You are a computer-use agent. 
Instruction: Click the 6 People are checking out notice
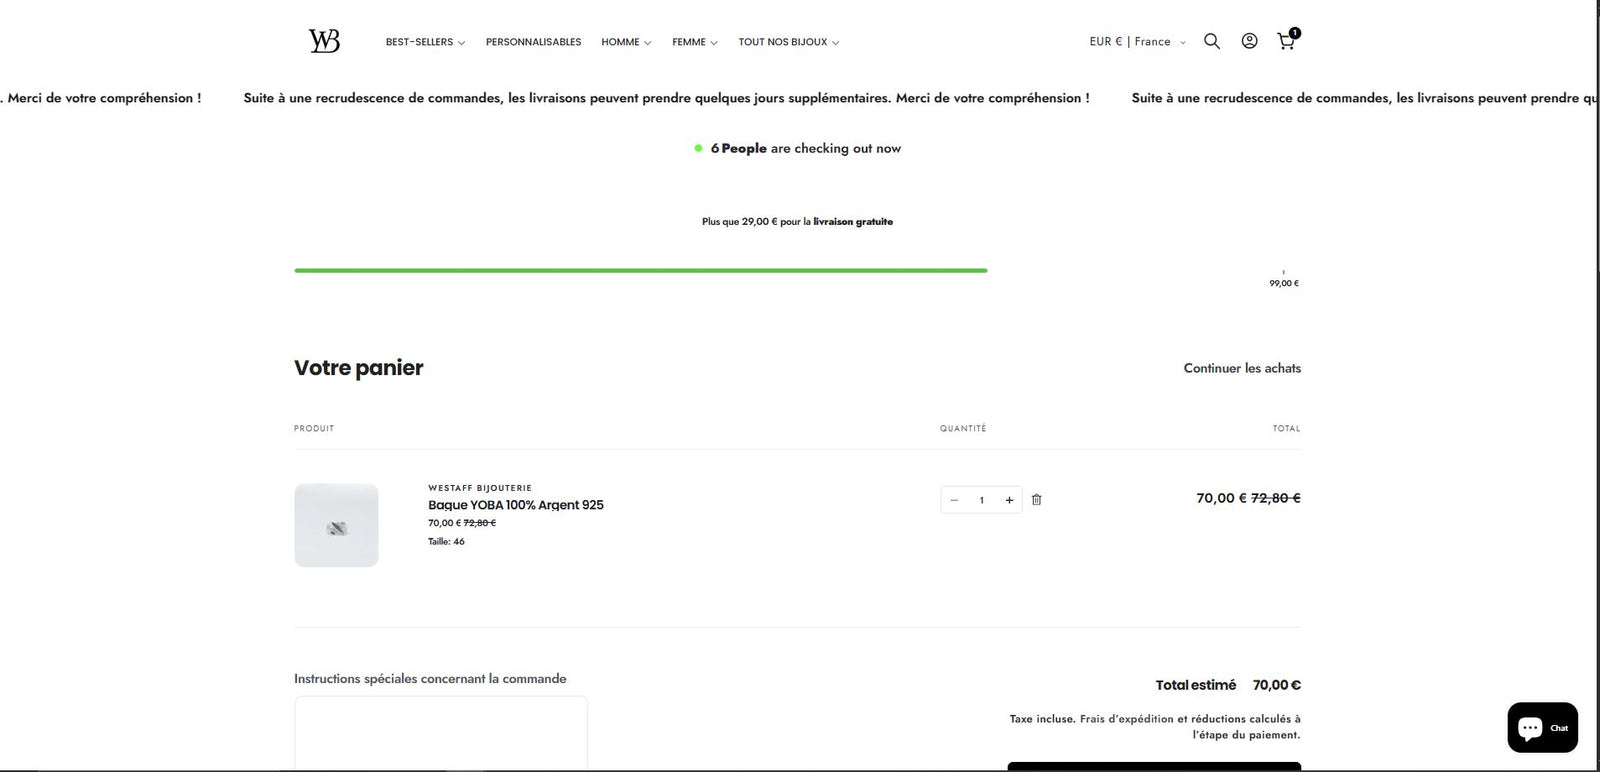(x=798, y=148)
